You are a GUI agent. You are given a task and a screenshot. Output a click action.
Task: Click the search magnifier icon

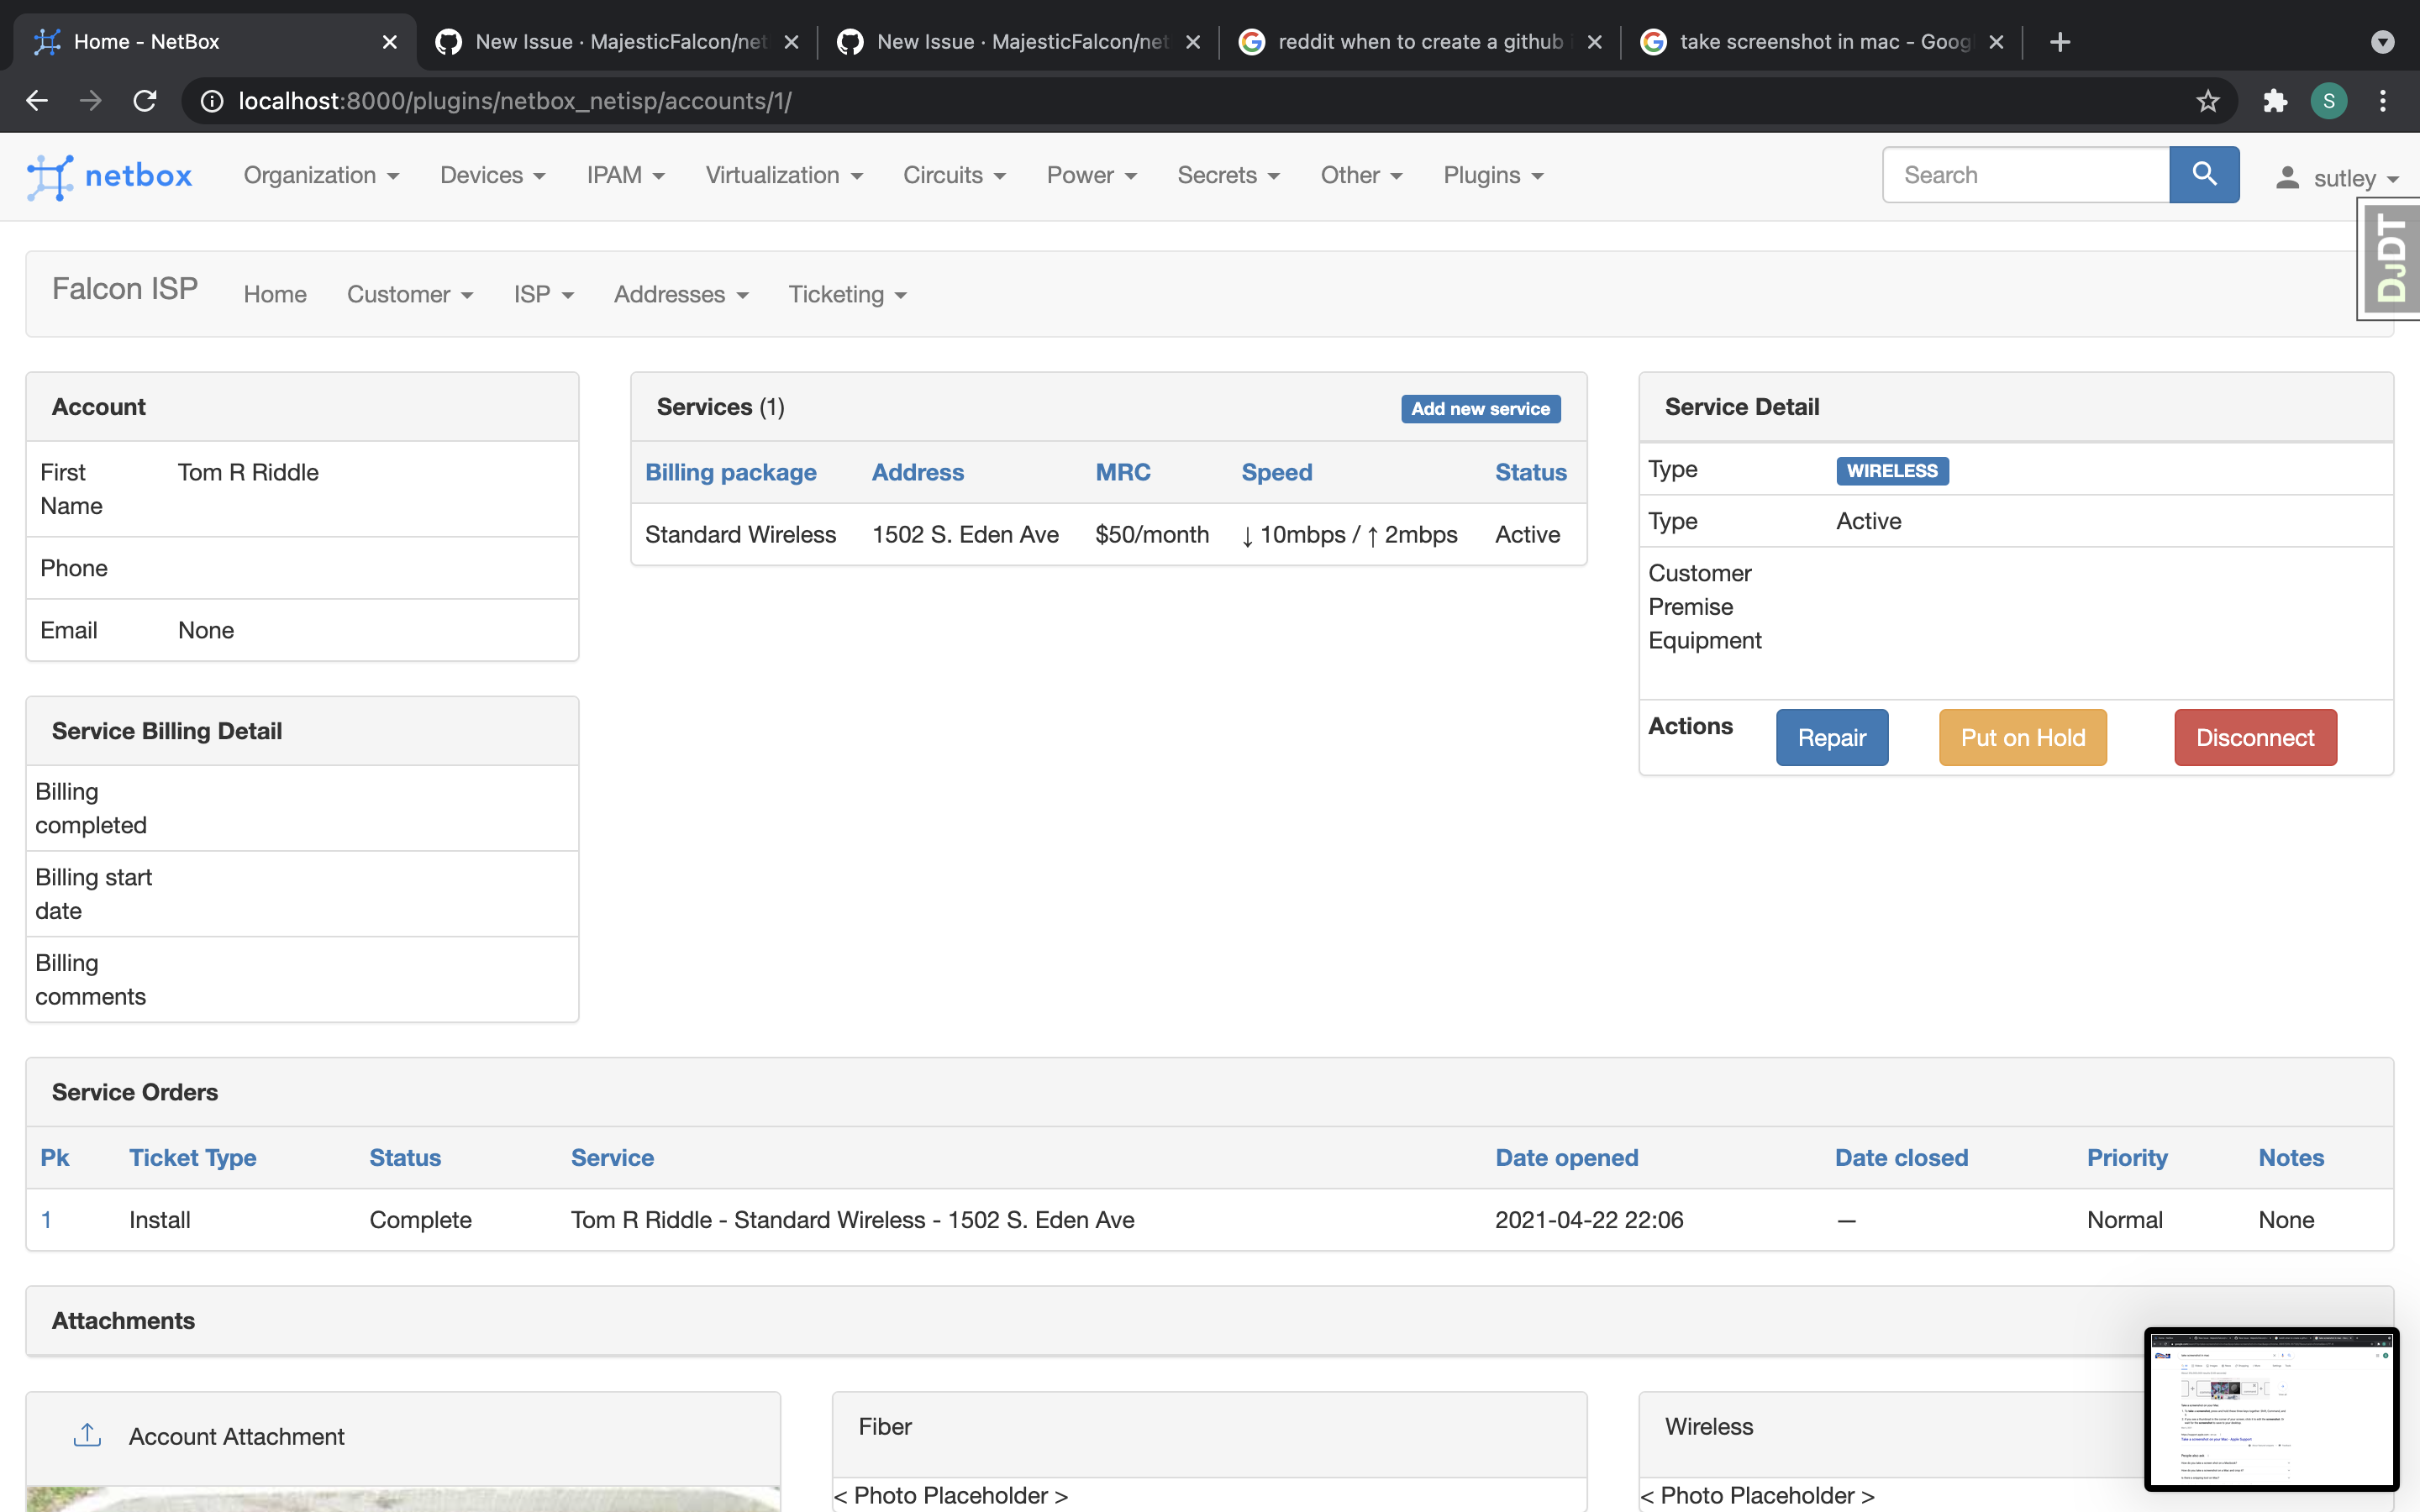2204,174
